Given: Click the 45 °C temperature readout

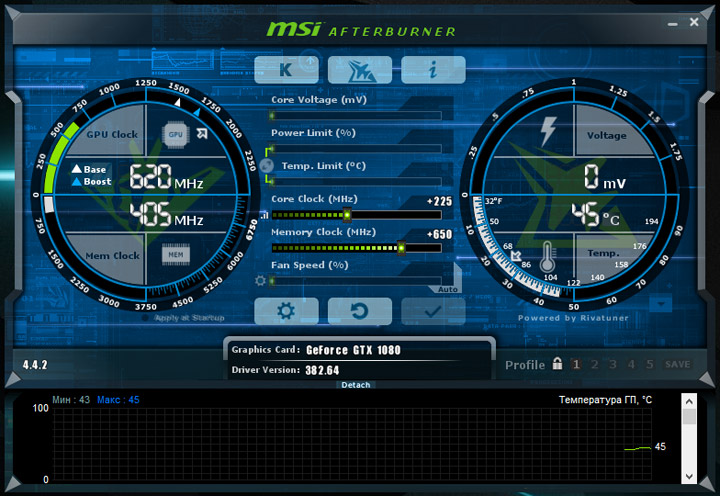Looking at the screenshot, I should click(x=596, y=214).
